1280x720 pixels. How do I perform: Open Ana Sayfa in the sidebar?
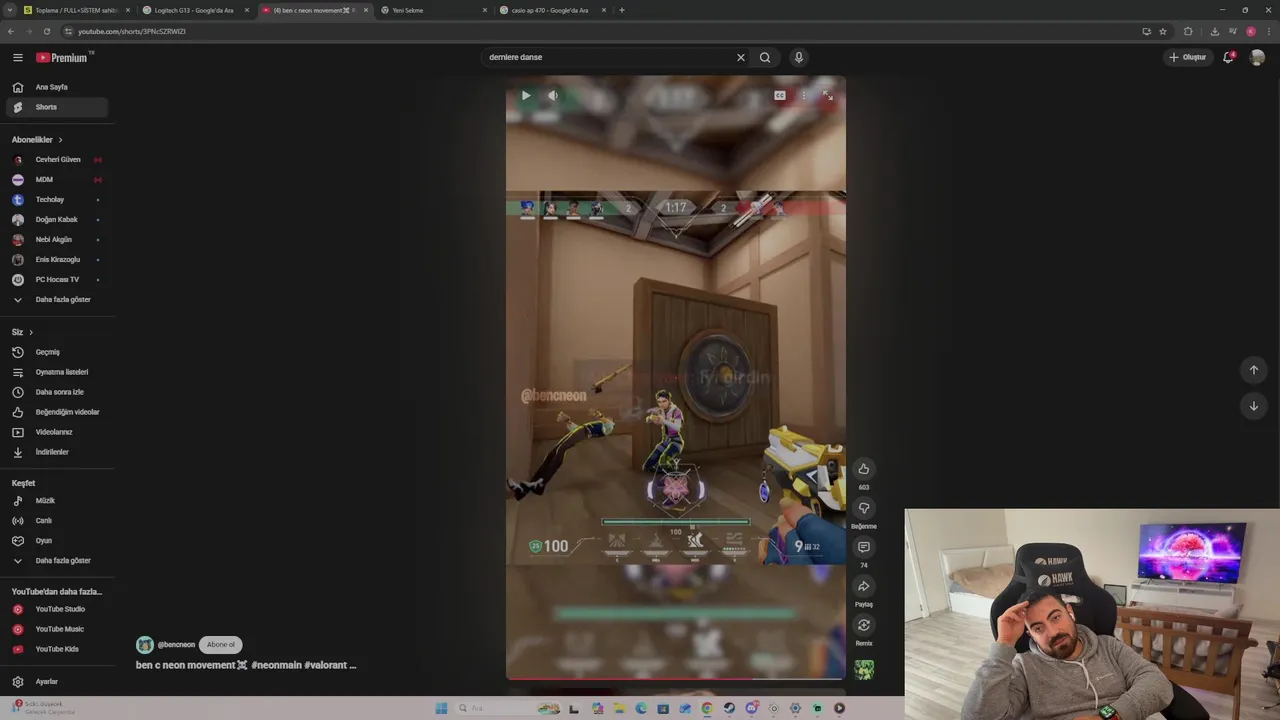(58, 87)
